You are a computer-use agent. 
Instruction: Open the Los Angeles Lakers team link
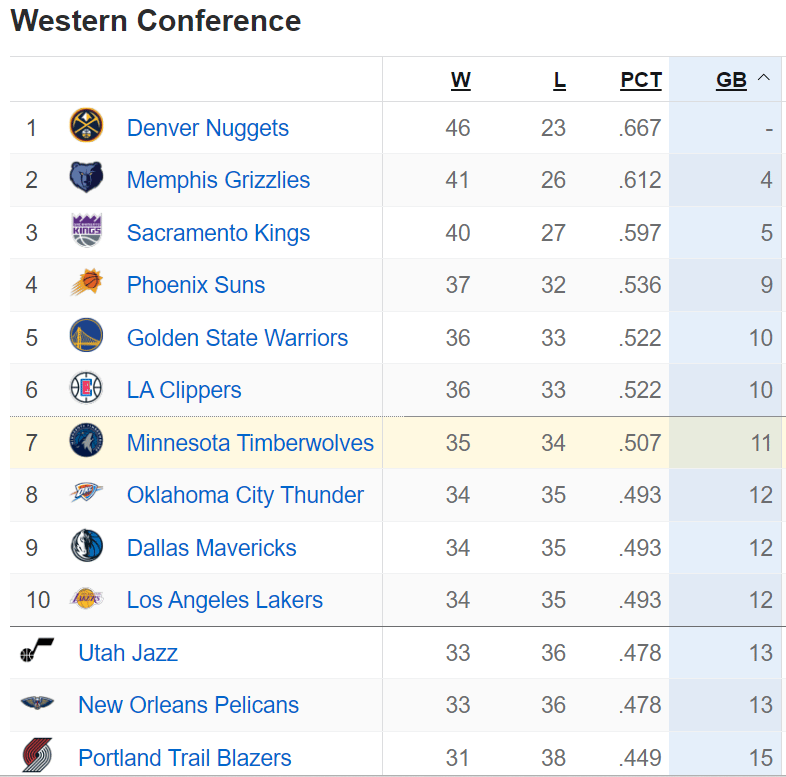(224, 600)
